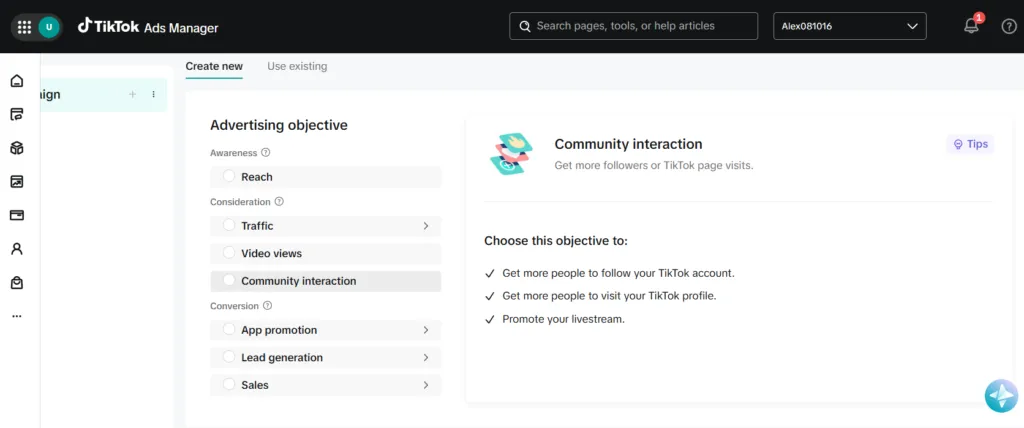The width and height of the screenshot is (1024, 428).
Task: Open the notifications bell
Action: (971, 26)
